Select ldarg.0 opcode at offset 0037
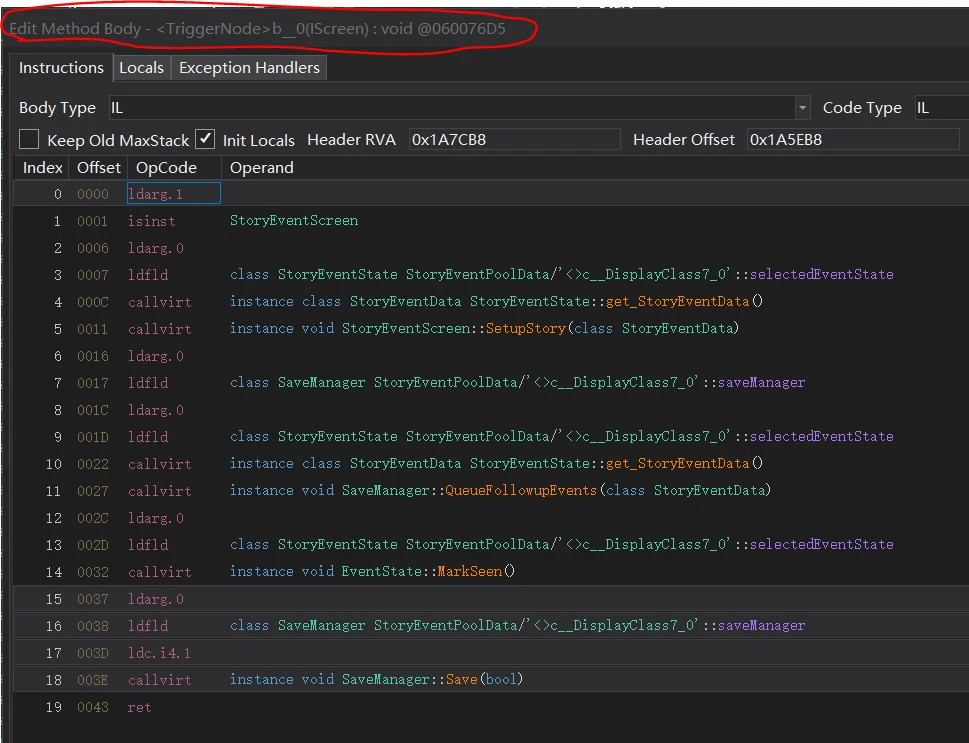Viewport: 969px width, 743px height. [156, 599]
